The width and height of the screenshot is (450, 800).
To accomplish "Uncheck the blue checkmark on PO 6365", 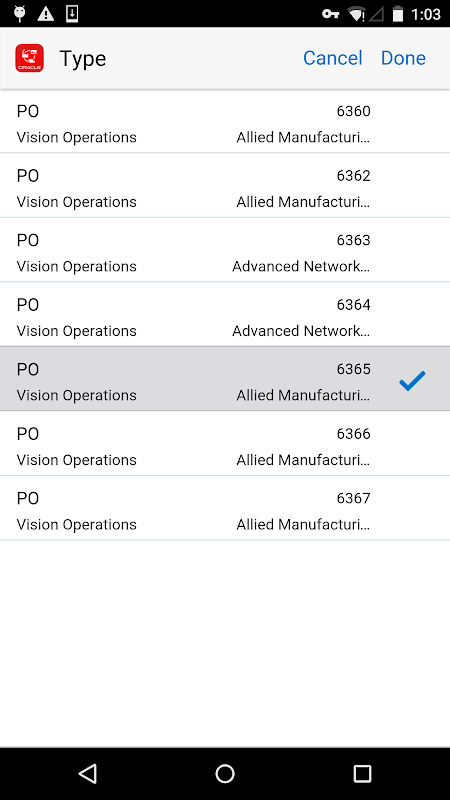I will (412, 381).
